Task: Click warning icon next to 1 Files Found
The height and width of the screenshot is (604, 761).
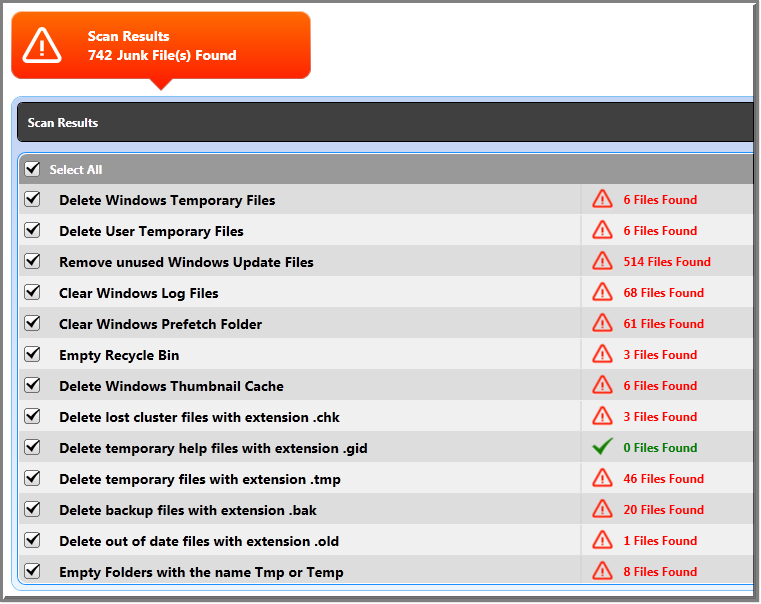Action: click(x=602, y=540)
